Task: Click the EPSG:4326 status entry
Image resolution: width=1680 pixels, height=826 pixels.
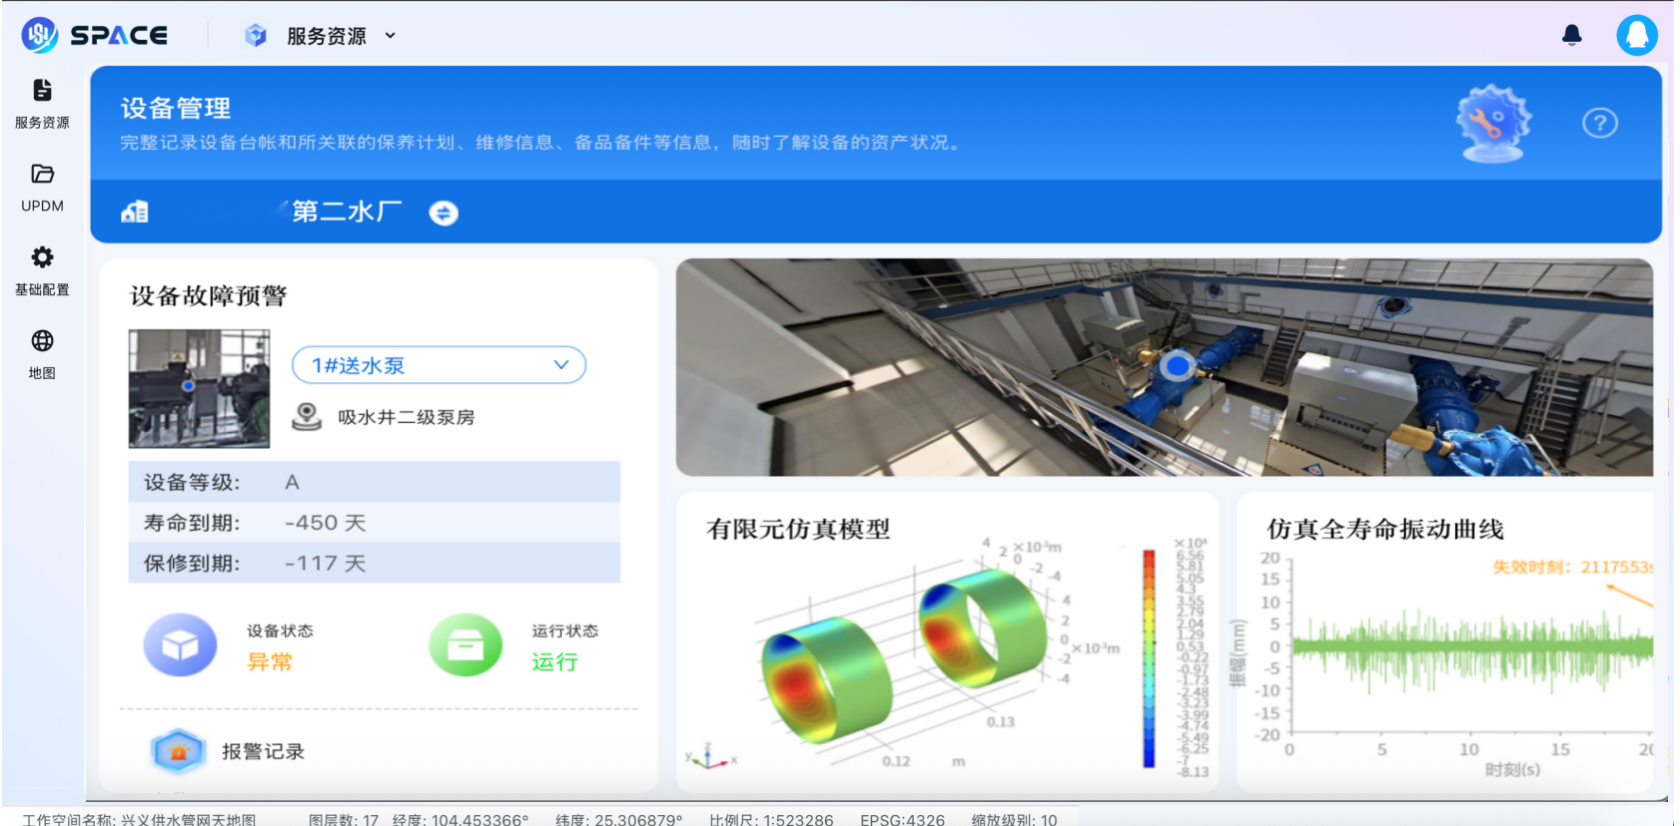Action: click(x=902, y=819)
